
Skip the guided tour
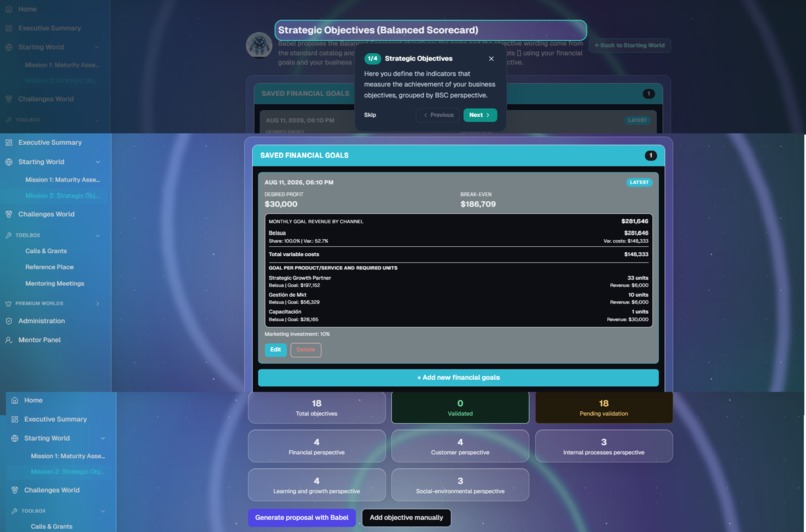[370, 115]
